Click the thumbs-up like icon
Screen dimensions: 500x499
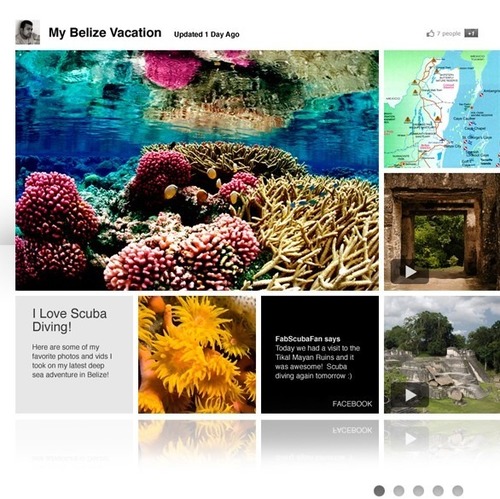430,33
